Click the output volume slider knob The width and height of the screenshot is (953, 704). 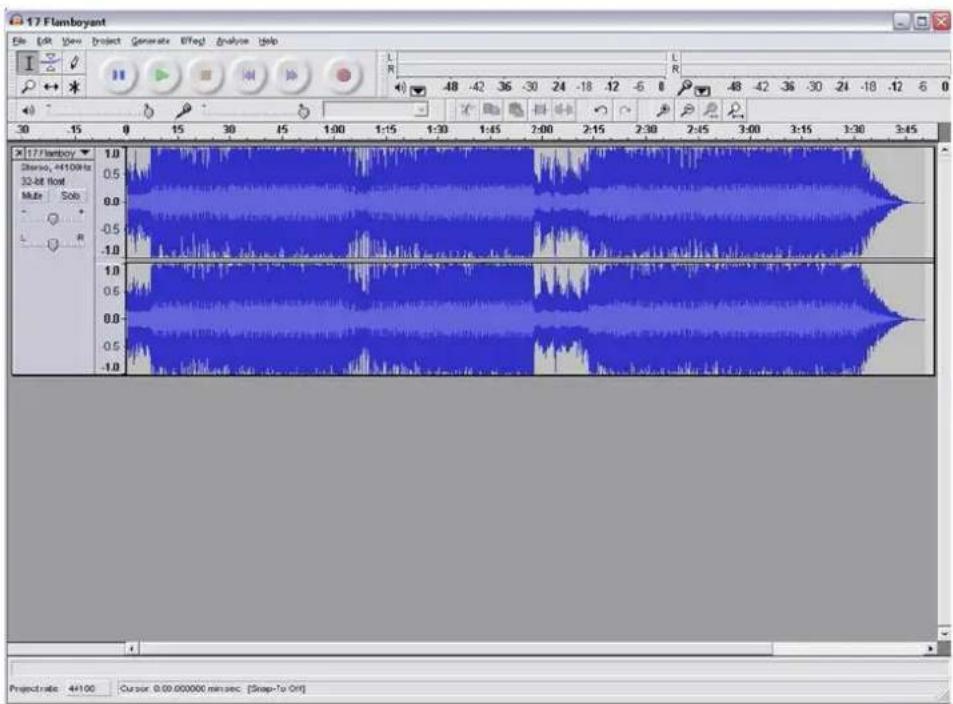point(148,111)
